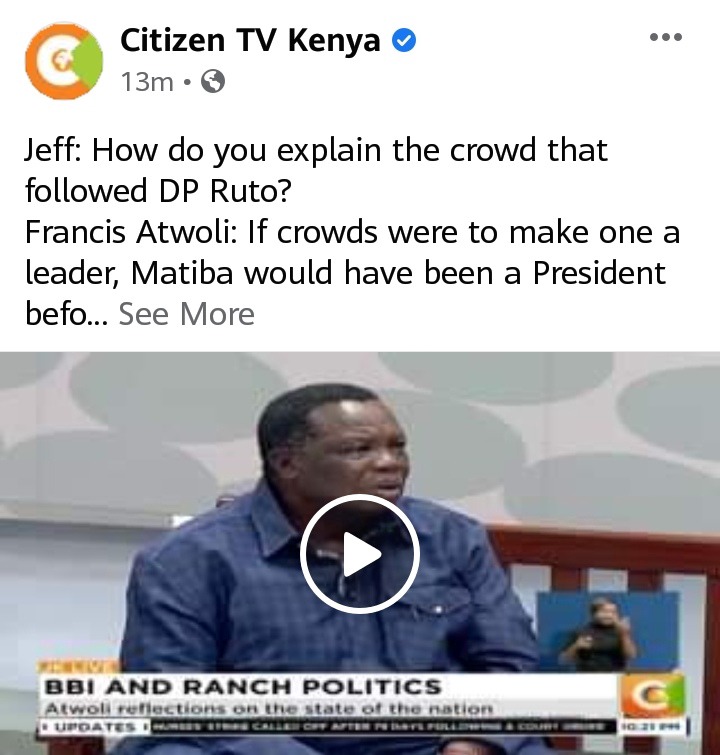Click the 13m post timestamp

[147, 82]
